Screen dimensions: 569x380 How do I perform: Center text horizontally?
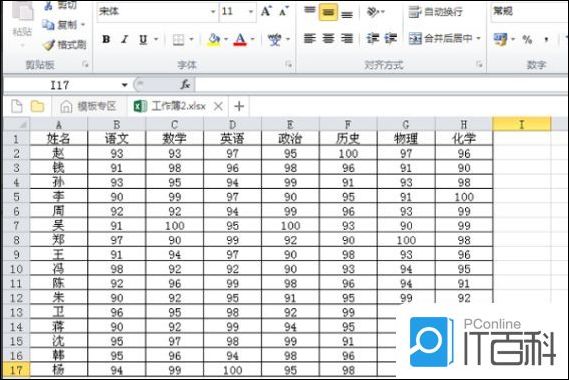(x=328, y=38)
